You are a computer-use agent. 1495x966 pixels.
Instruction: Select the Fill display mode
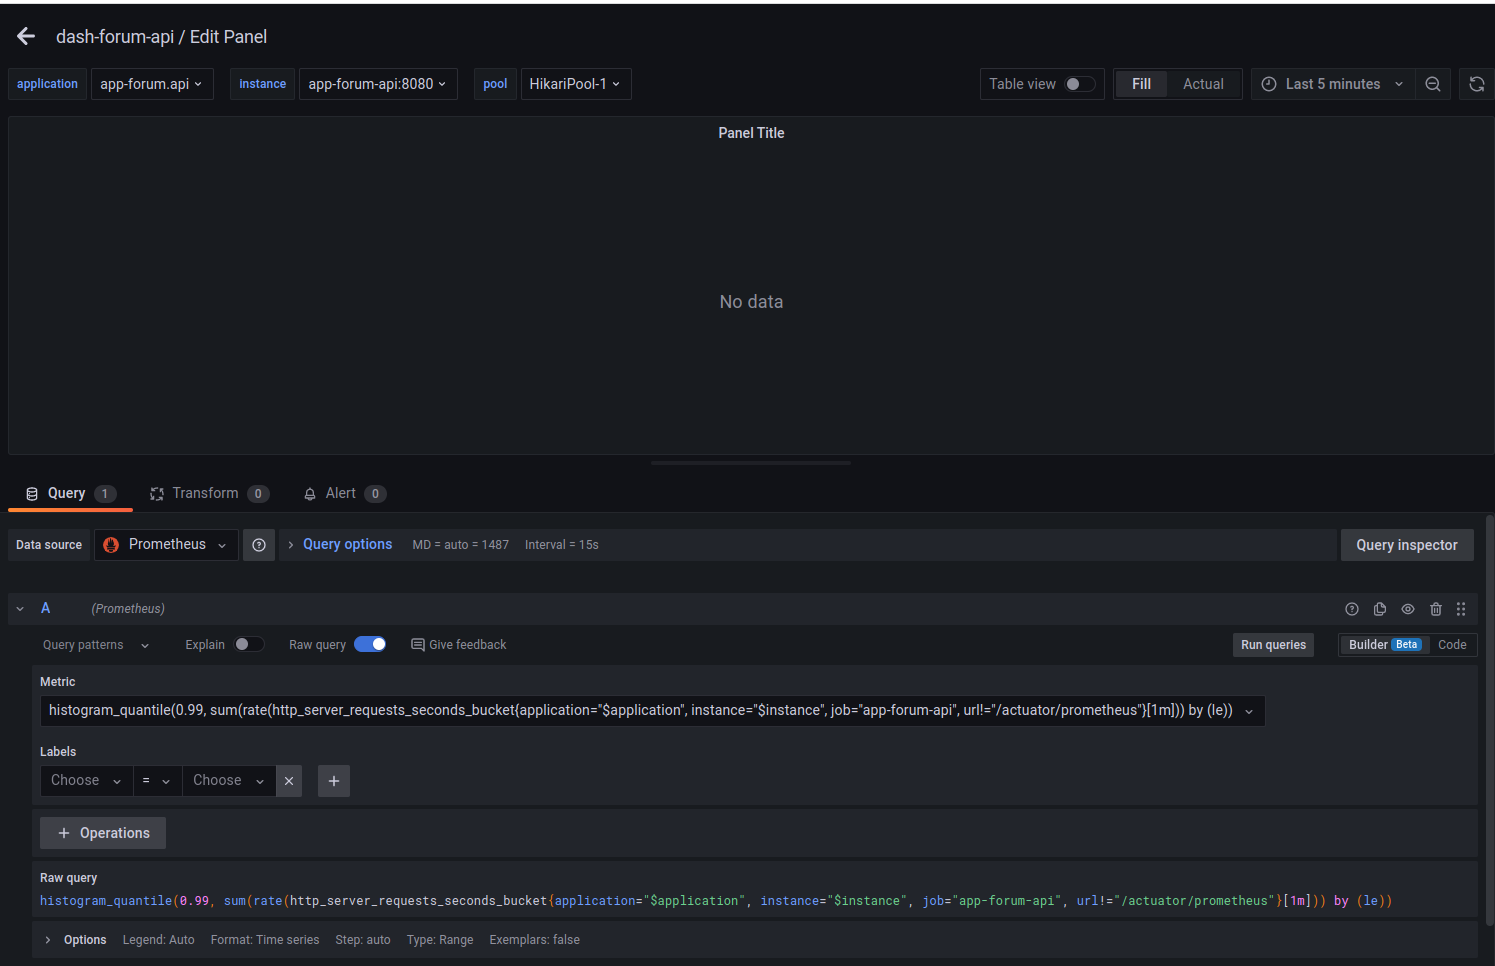[1141, 84]
